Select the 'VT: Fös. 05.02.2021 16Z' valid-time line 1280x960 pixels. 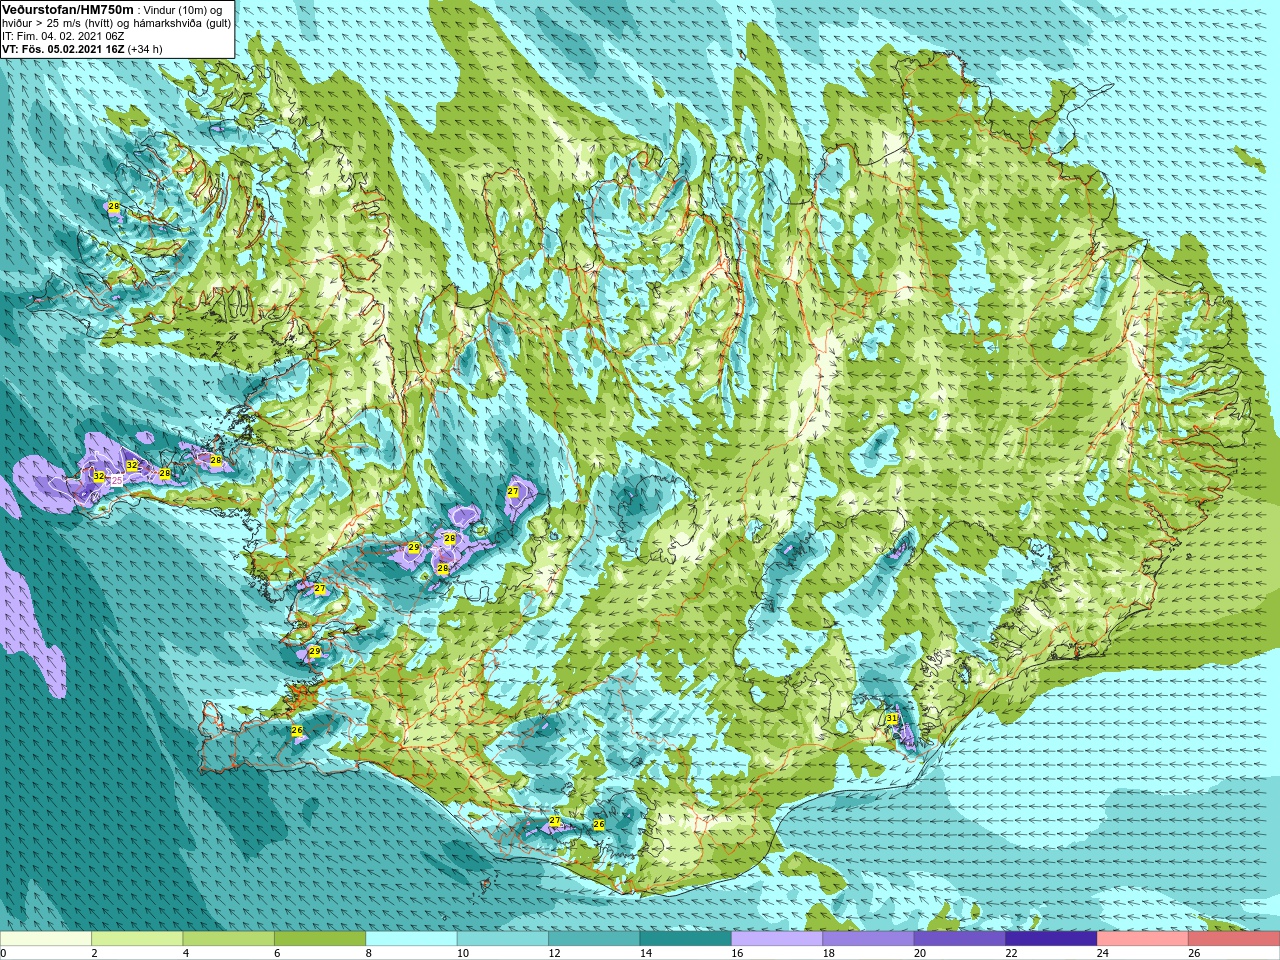pos(63,48)
